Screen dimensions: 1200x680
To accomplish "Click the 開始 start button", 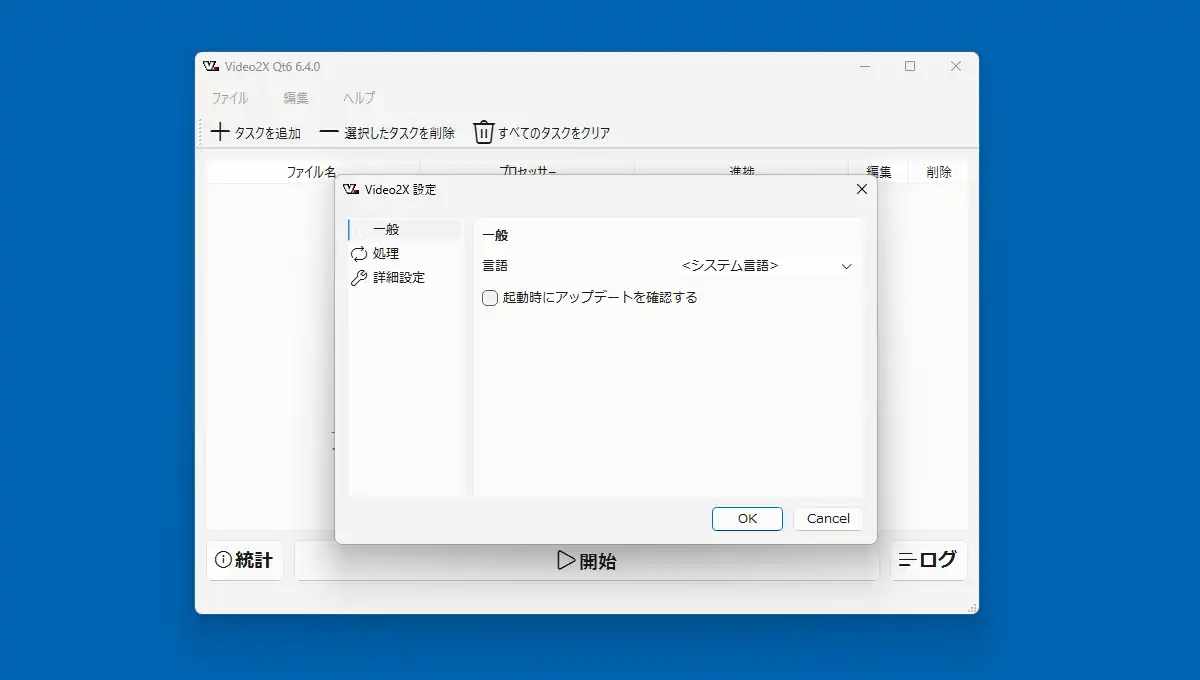I will pyautogui.click(x=586, y=561).
